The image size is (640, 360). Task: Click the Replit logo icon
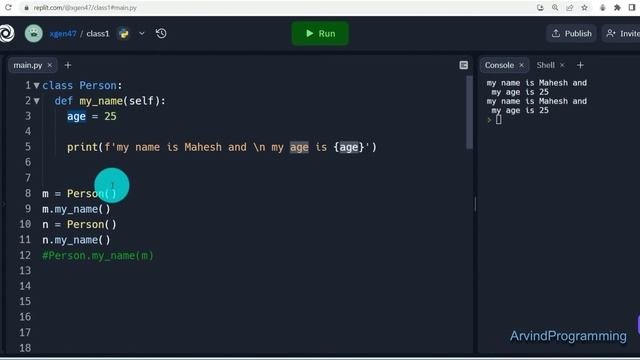(x=7, y=33)
